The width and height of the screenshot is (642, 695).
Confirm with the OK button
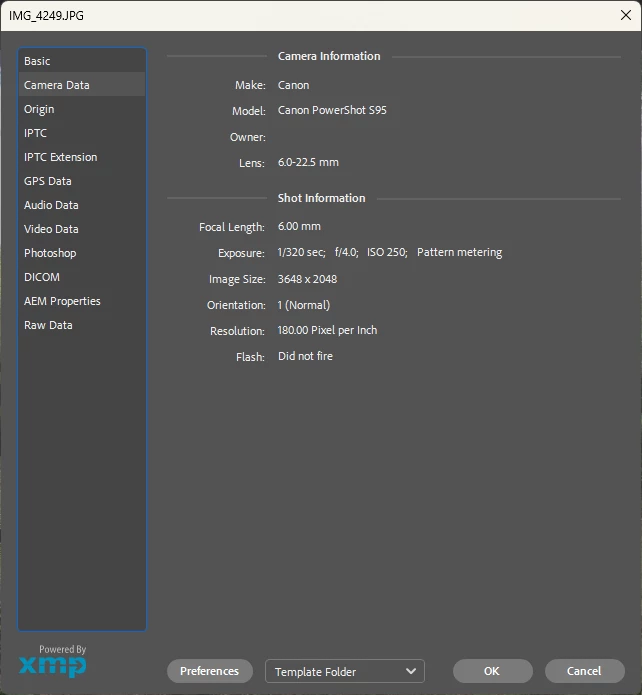pos(492,671)
